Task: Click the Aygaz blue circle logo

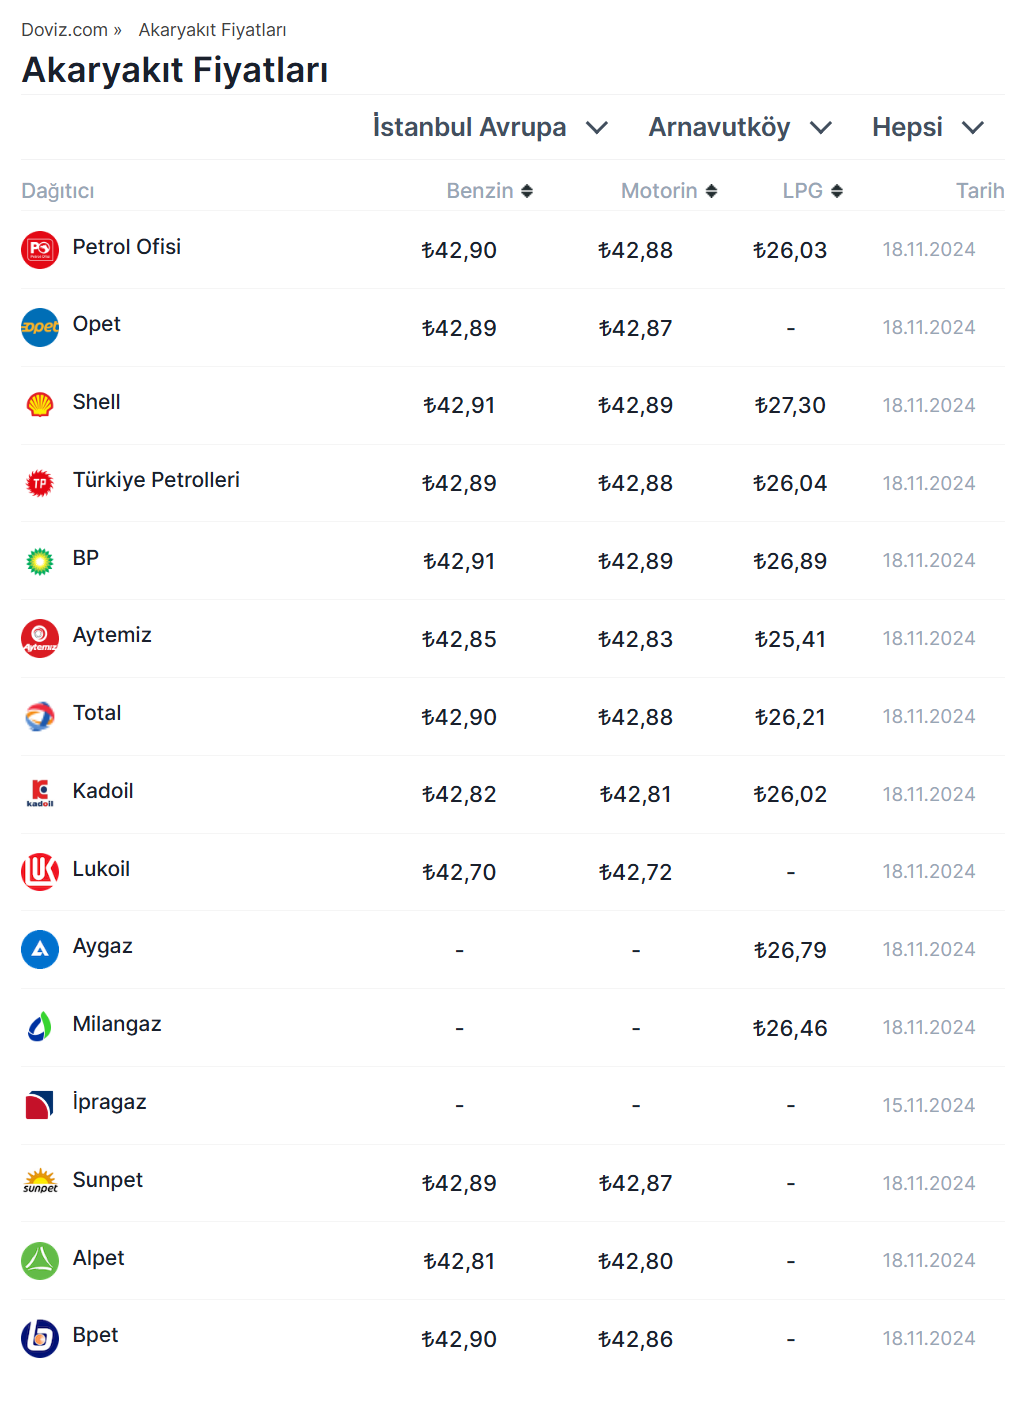Action: tap(40, 949)
